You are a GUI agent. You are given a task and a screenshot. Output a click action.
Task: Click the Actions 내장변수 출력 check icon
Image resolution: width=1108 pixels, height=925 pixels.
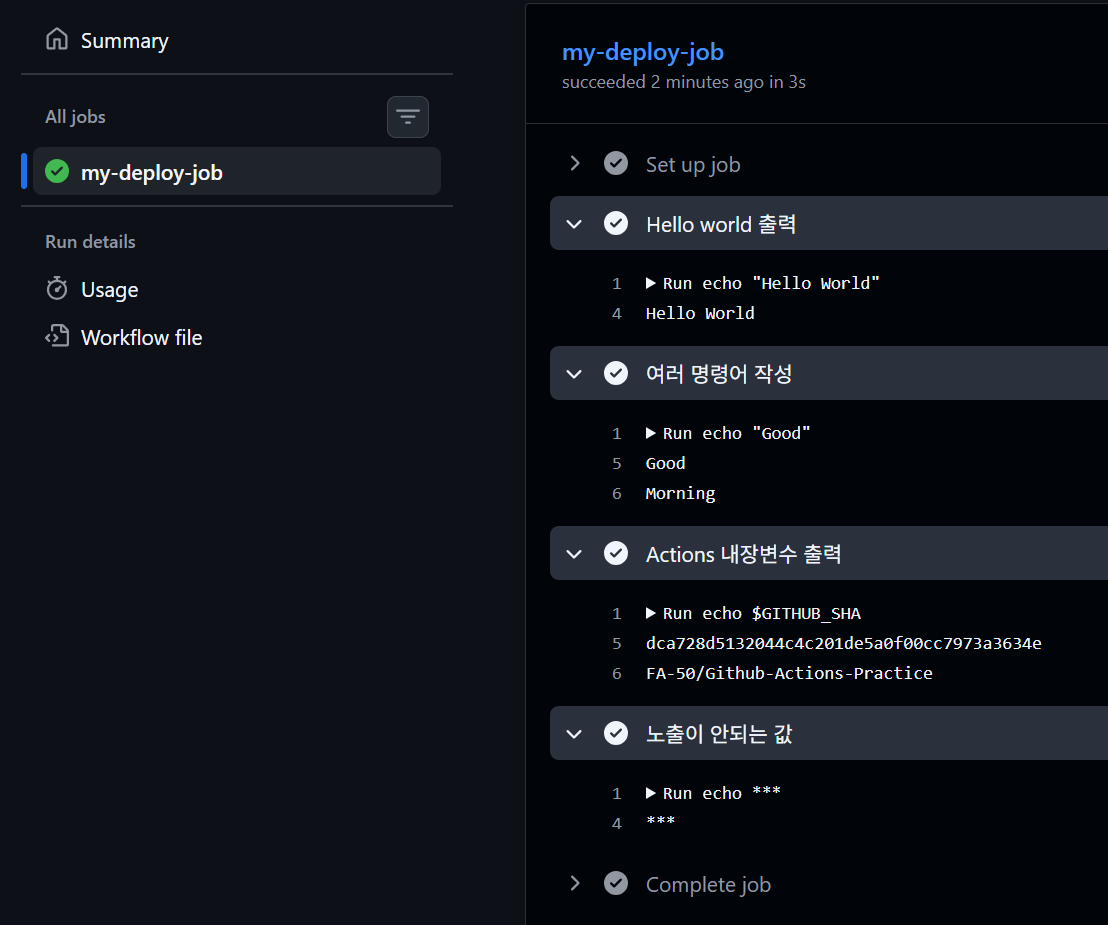pos(615,553)
